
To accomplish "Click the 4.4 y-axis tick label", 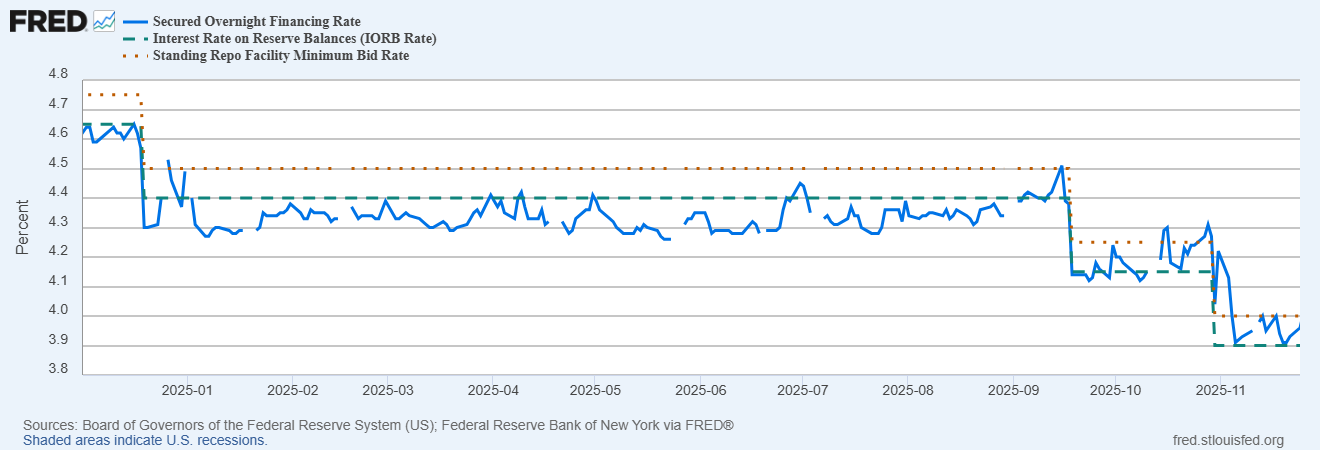I will point(58,193).
